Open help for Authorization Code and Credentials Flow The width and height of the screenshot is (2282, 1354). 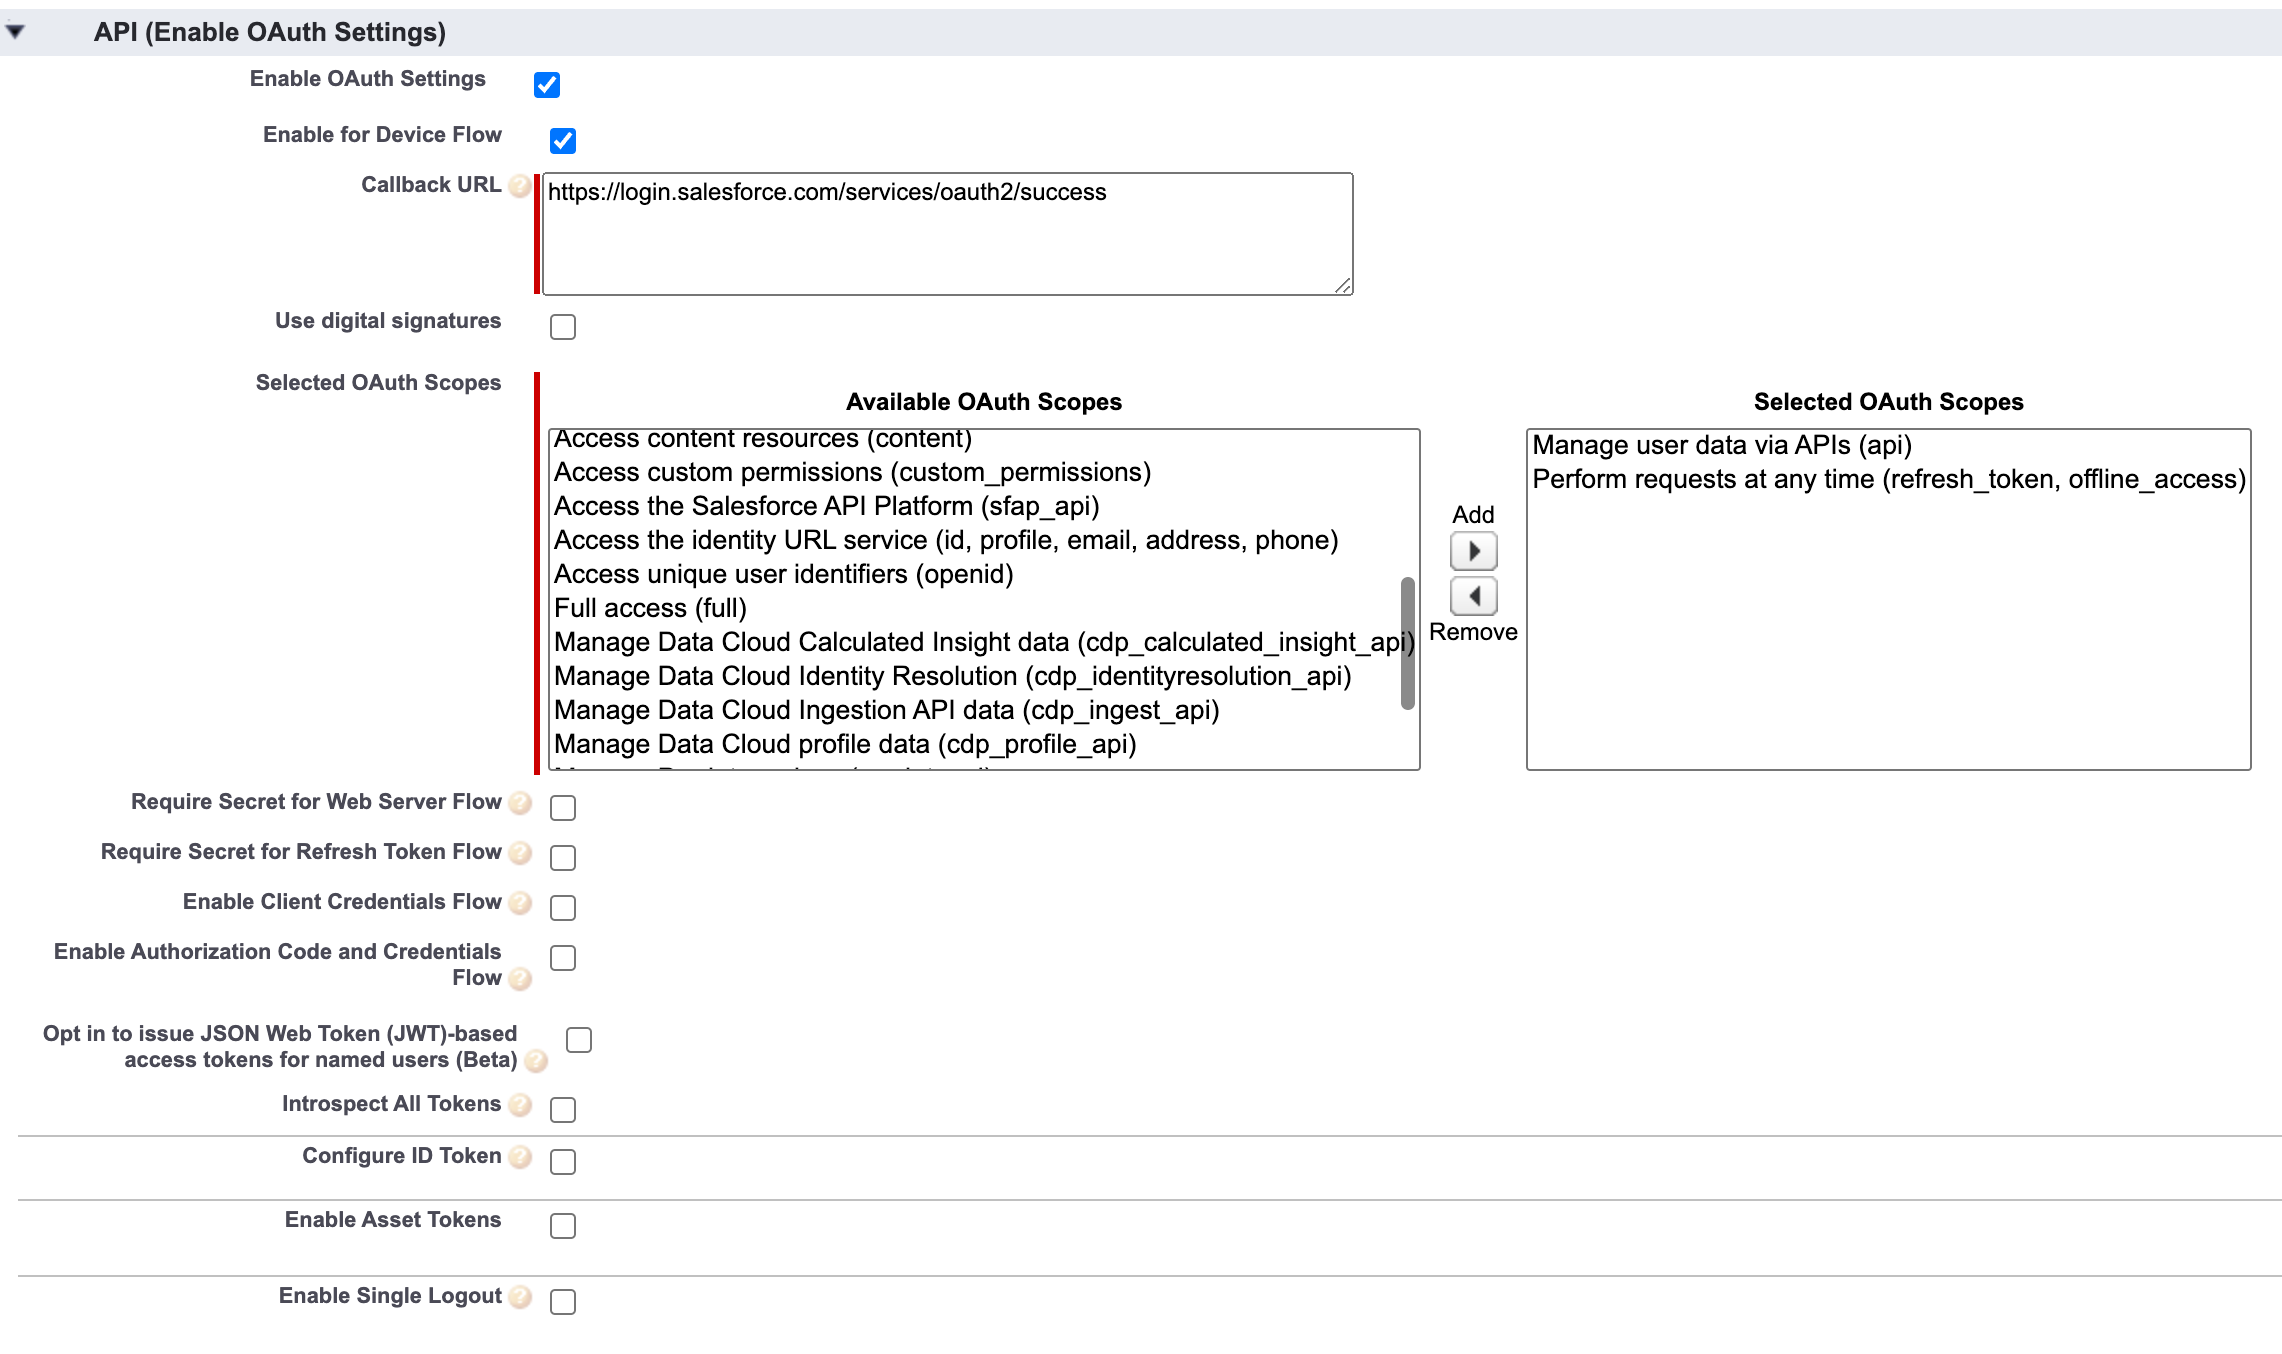click(520, 979)
